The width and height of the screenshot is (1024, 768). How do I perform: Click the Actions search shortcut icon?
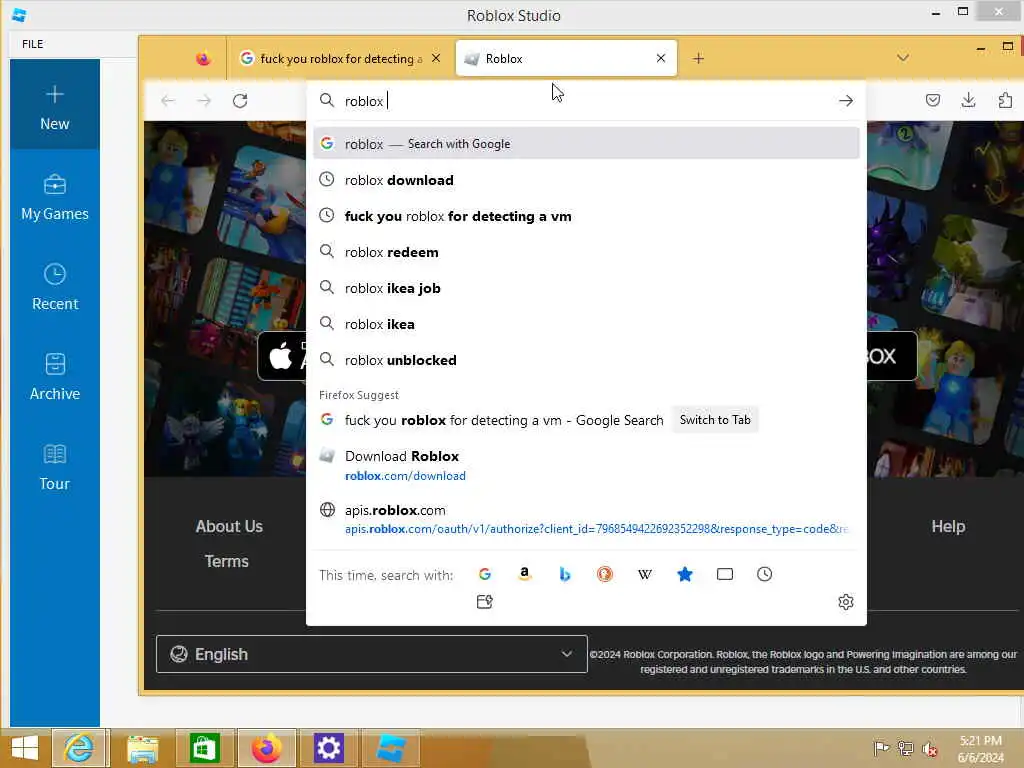485,601
